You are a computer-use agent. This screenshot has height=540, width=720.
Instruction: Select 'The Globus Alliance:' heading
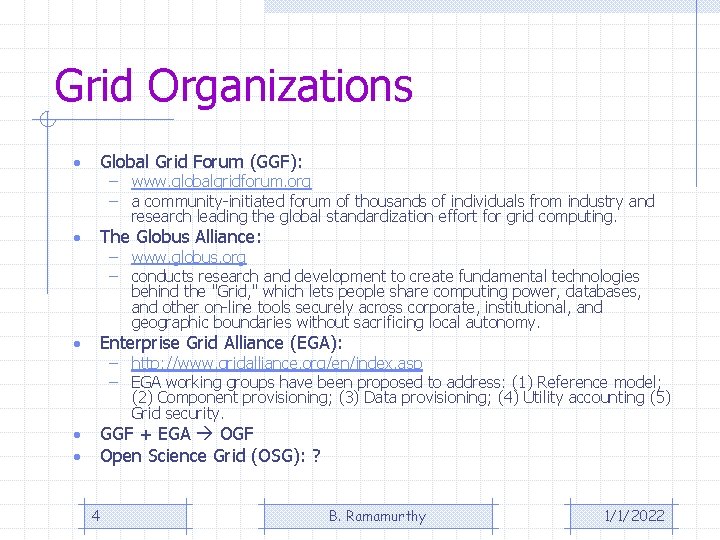(x=180, y=237)
